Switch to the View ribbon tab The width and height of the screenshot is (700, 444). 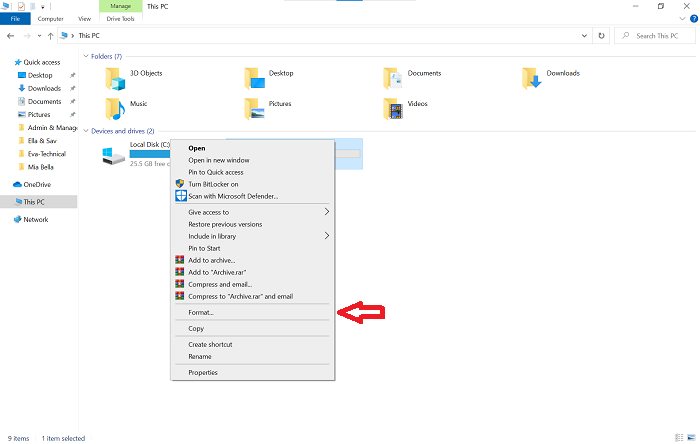pyautogui.click(x=84, y=19)
